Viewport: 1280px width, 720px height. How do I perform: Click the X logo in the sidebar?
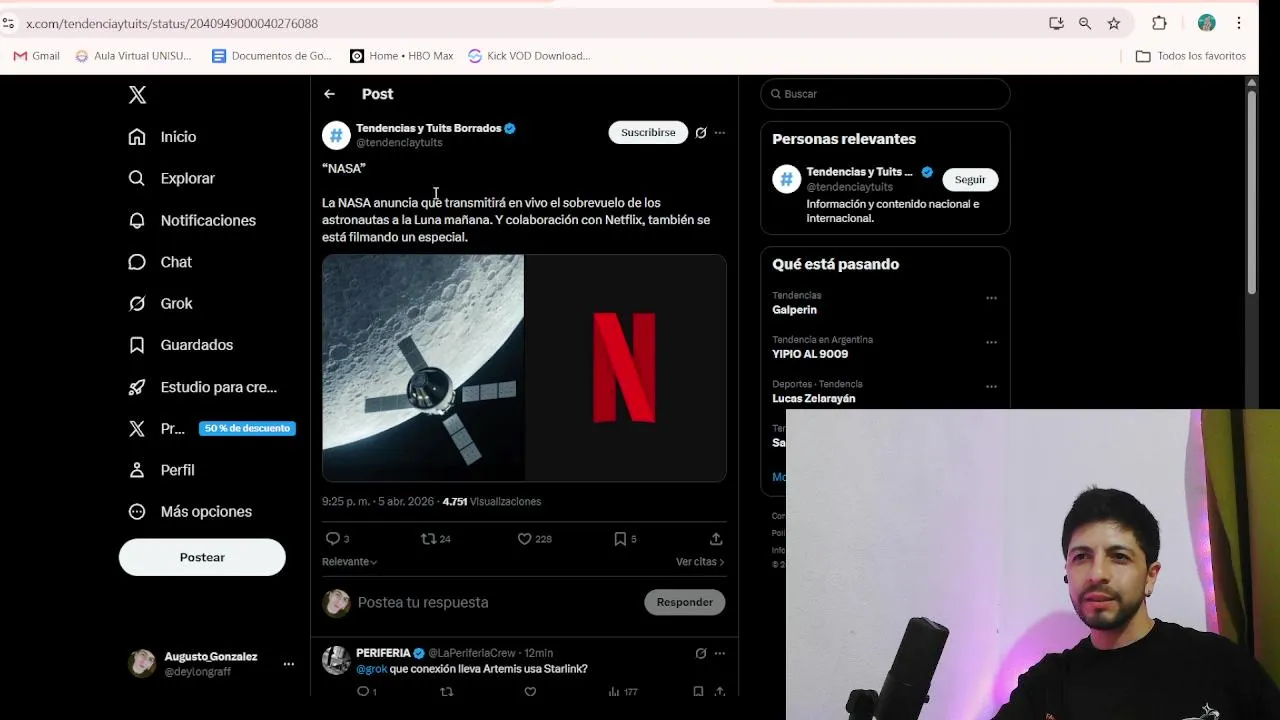[x=138, y=95]
